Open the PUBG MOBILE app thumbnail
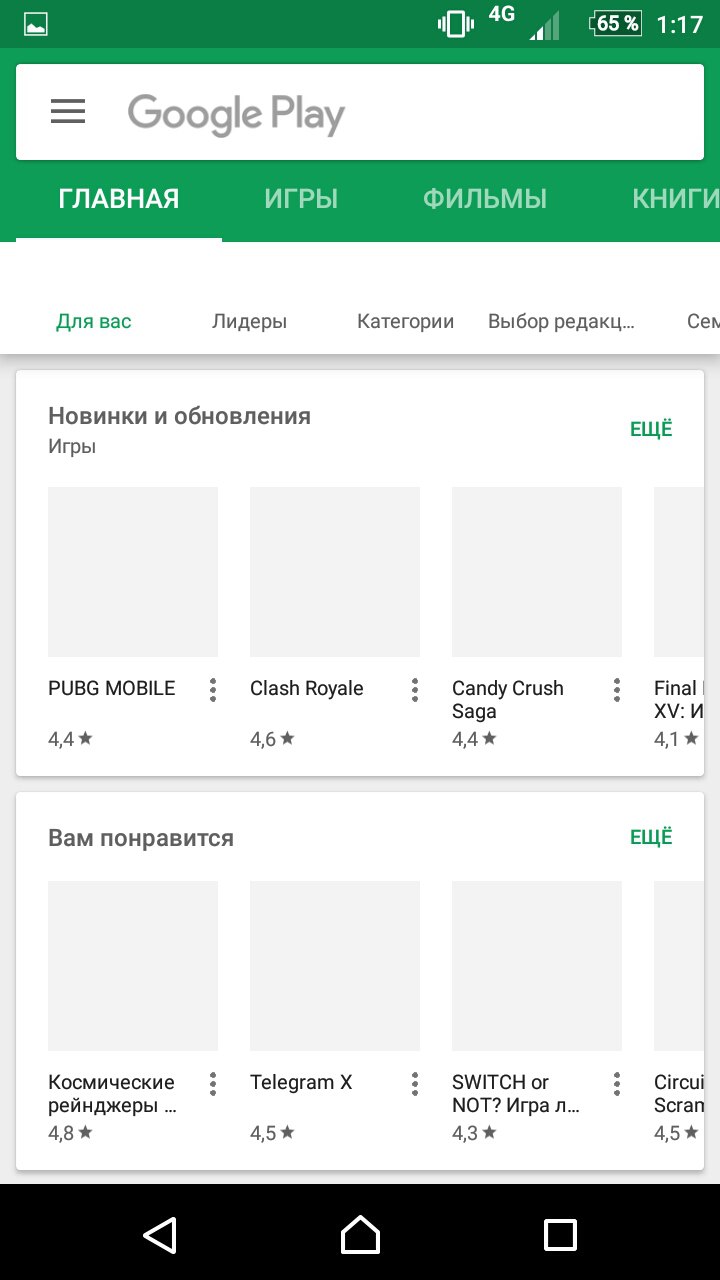 (133, 572)
